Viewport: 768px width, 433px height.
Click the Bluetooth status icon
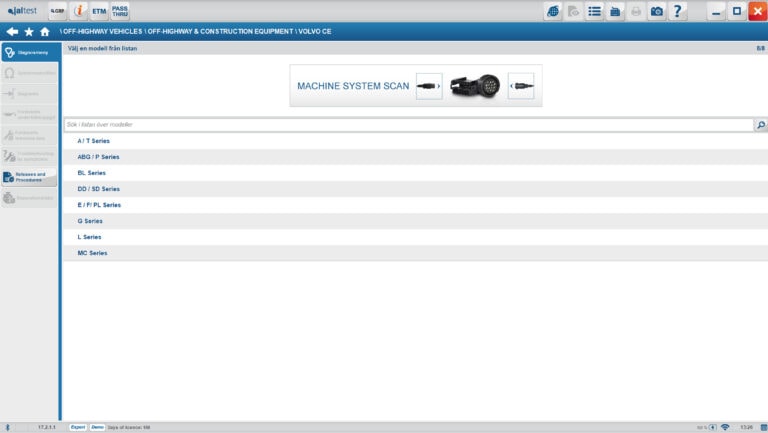click(7, 428)
